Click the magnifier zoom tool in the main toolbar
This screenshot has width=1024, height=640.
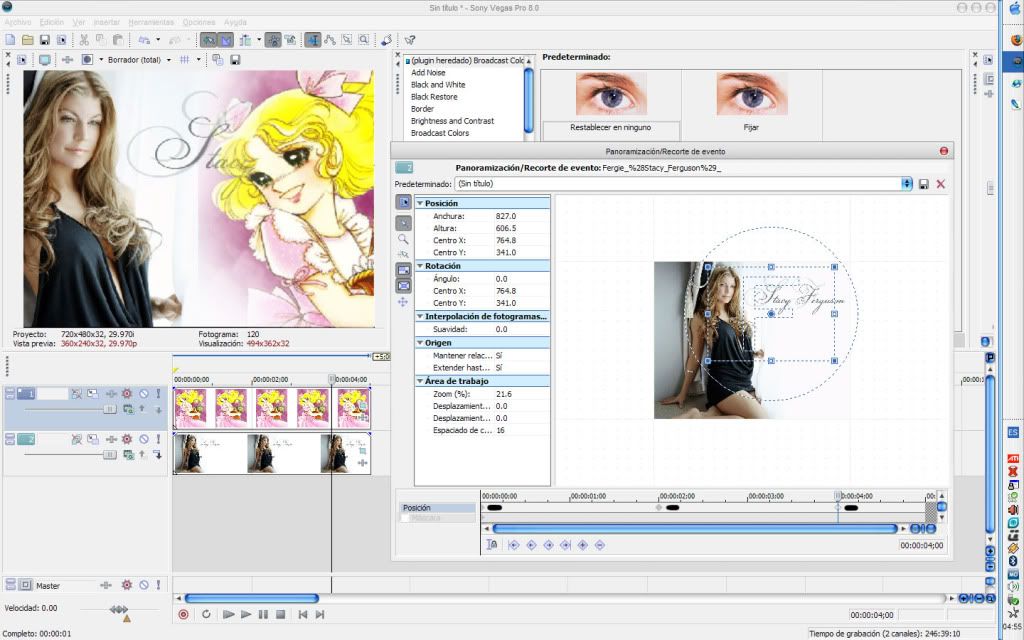pos(364,40)
